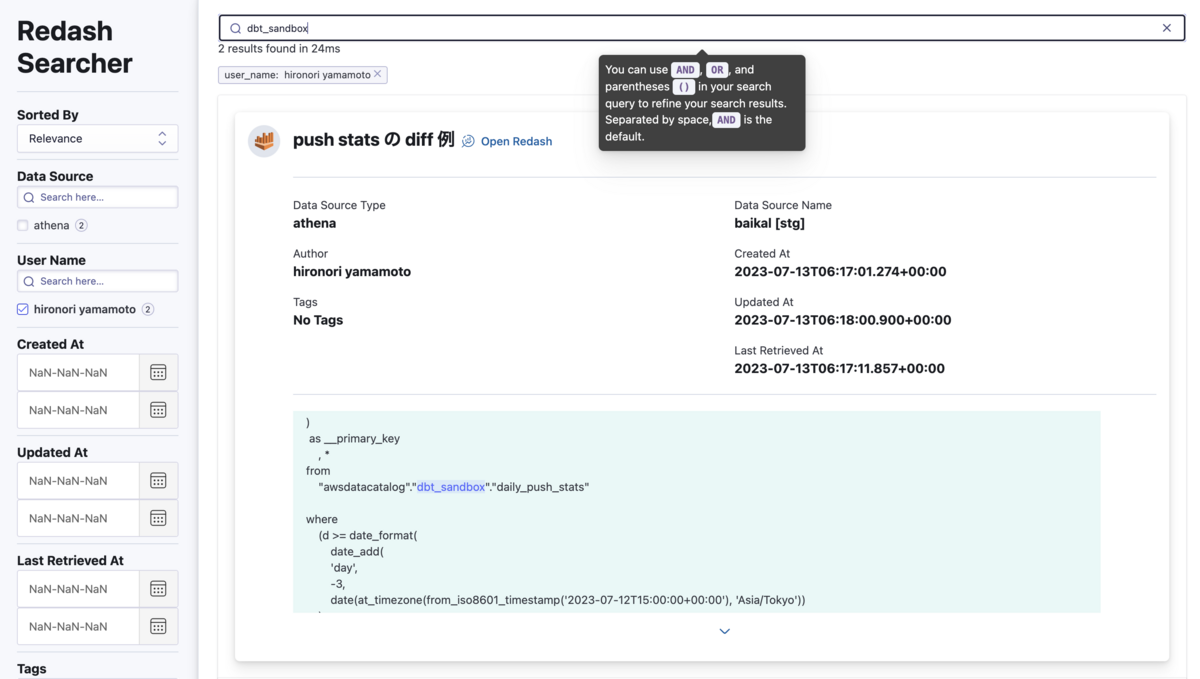Open the calendar picker for the first Updated At field

point(158,480)
